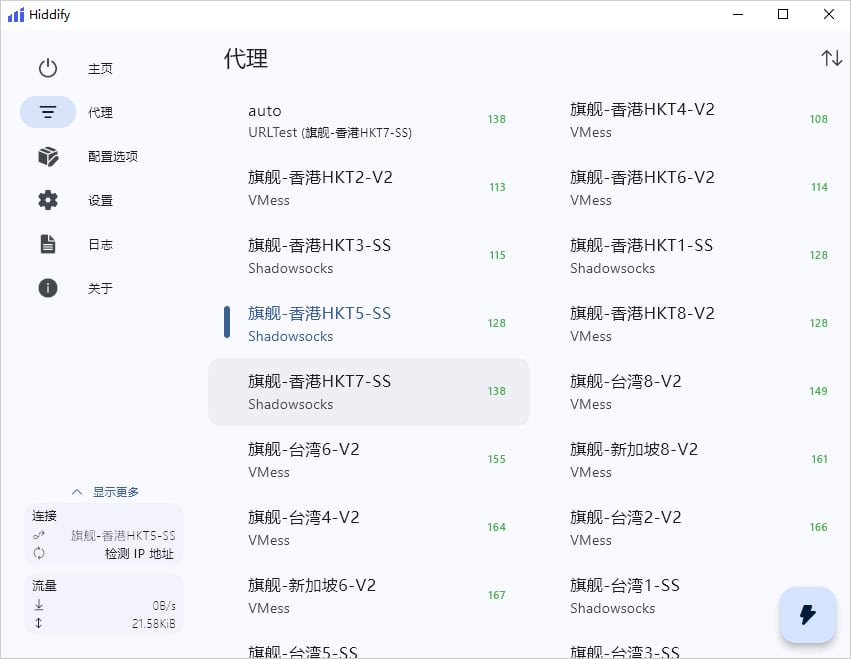
Task: Click the config options box icon
Action: click(x=48, y=157)
